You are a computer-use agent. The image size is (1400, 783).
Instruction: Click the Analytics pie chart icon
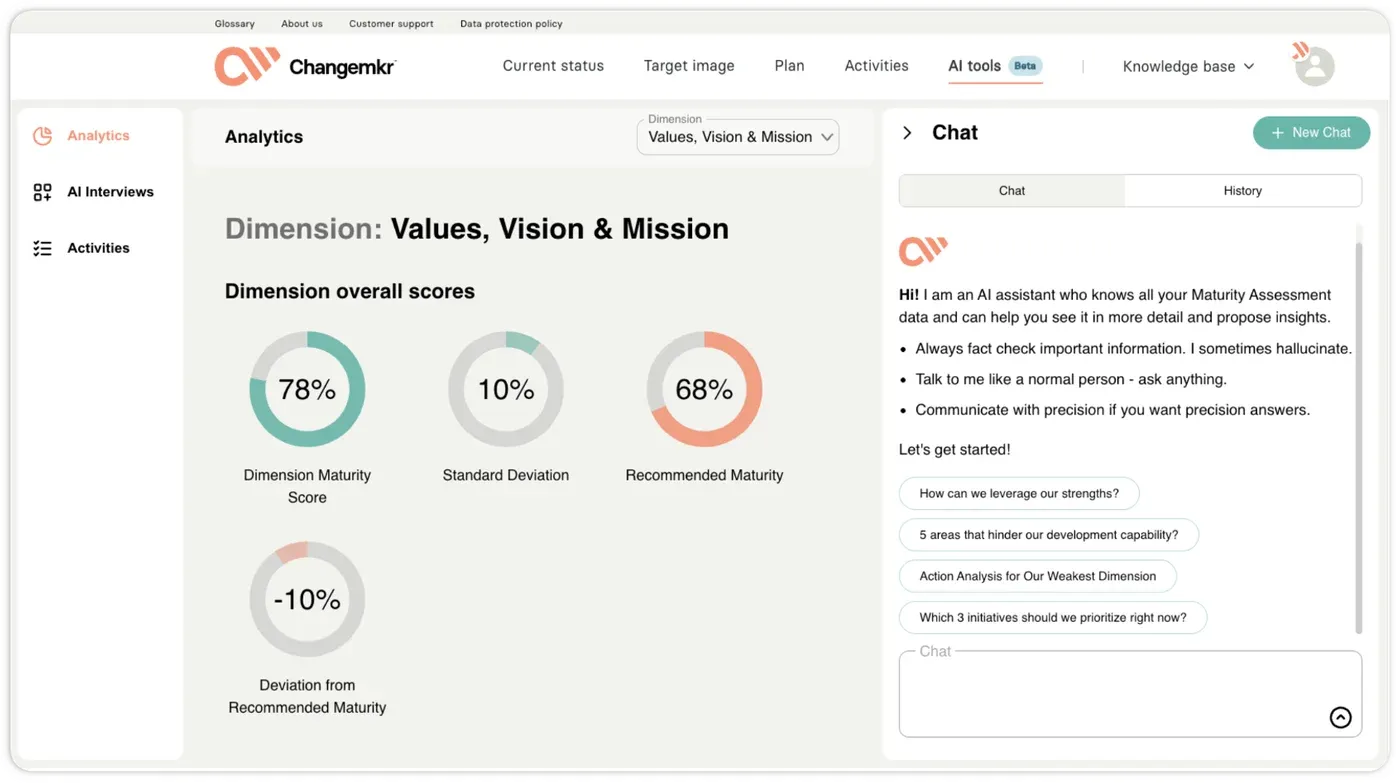(42, 136)
